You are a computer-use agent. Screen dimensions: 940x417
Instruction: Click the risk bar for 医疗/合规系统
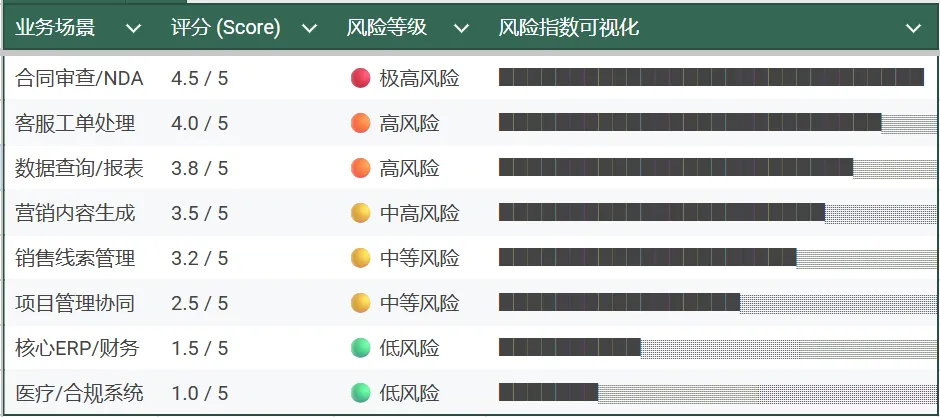point(548,392)
